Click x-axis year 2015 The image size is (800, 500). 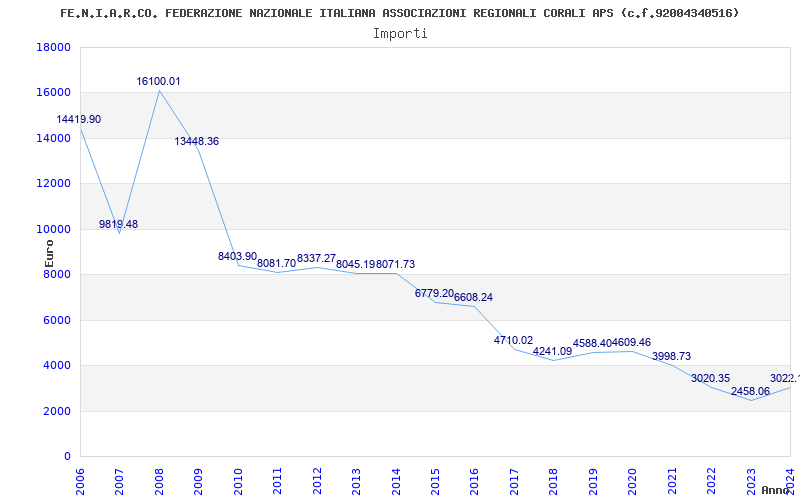[435, 482]
